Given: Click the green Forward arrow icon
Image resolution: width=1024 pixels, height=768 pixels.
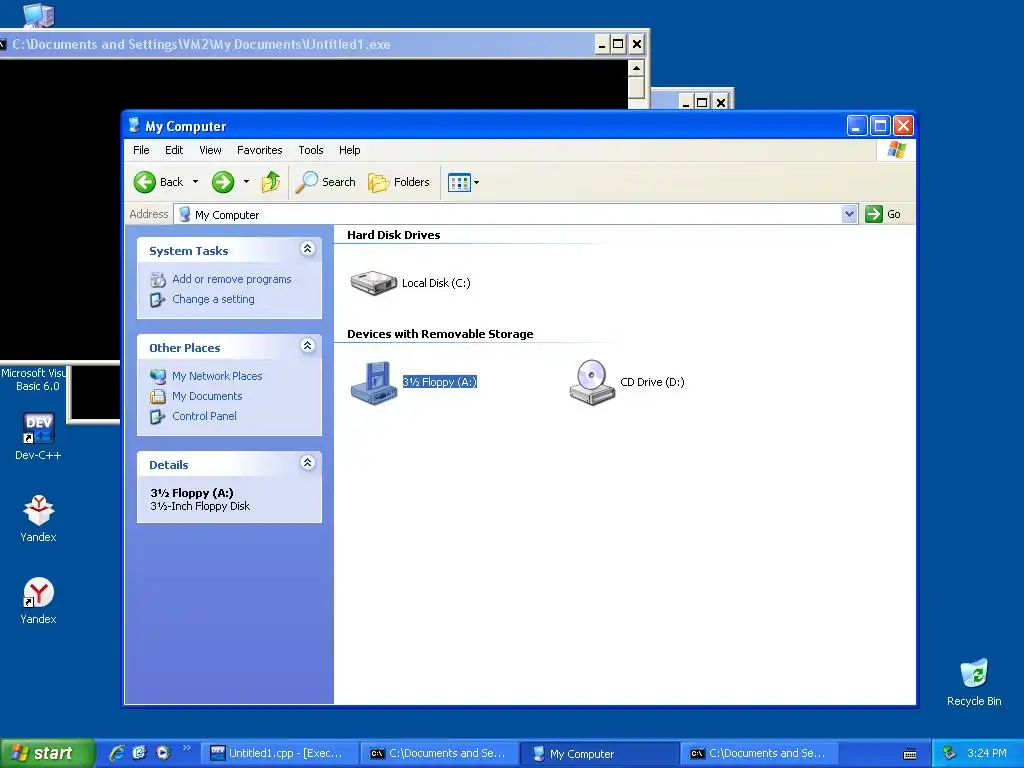Looking at the screenshot, I should click(223, 182).
